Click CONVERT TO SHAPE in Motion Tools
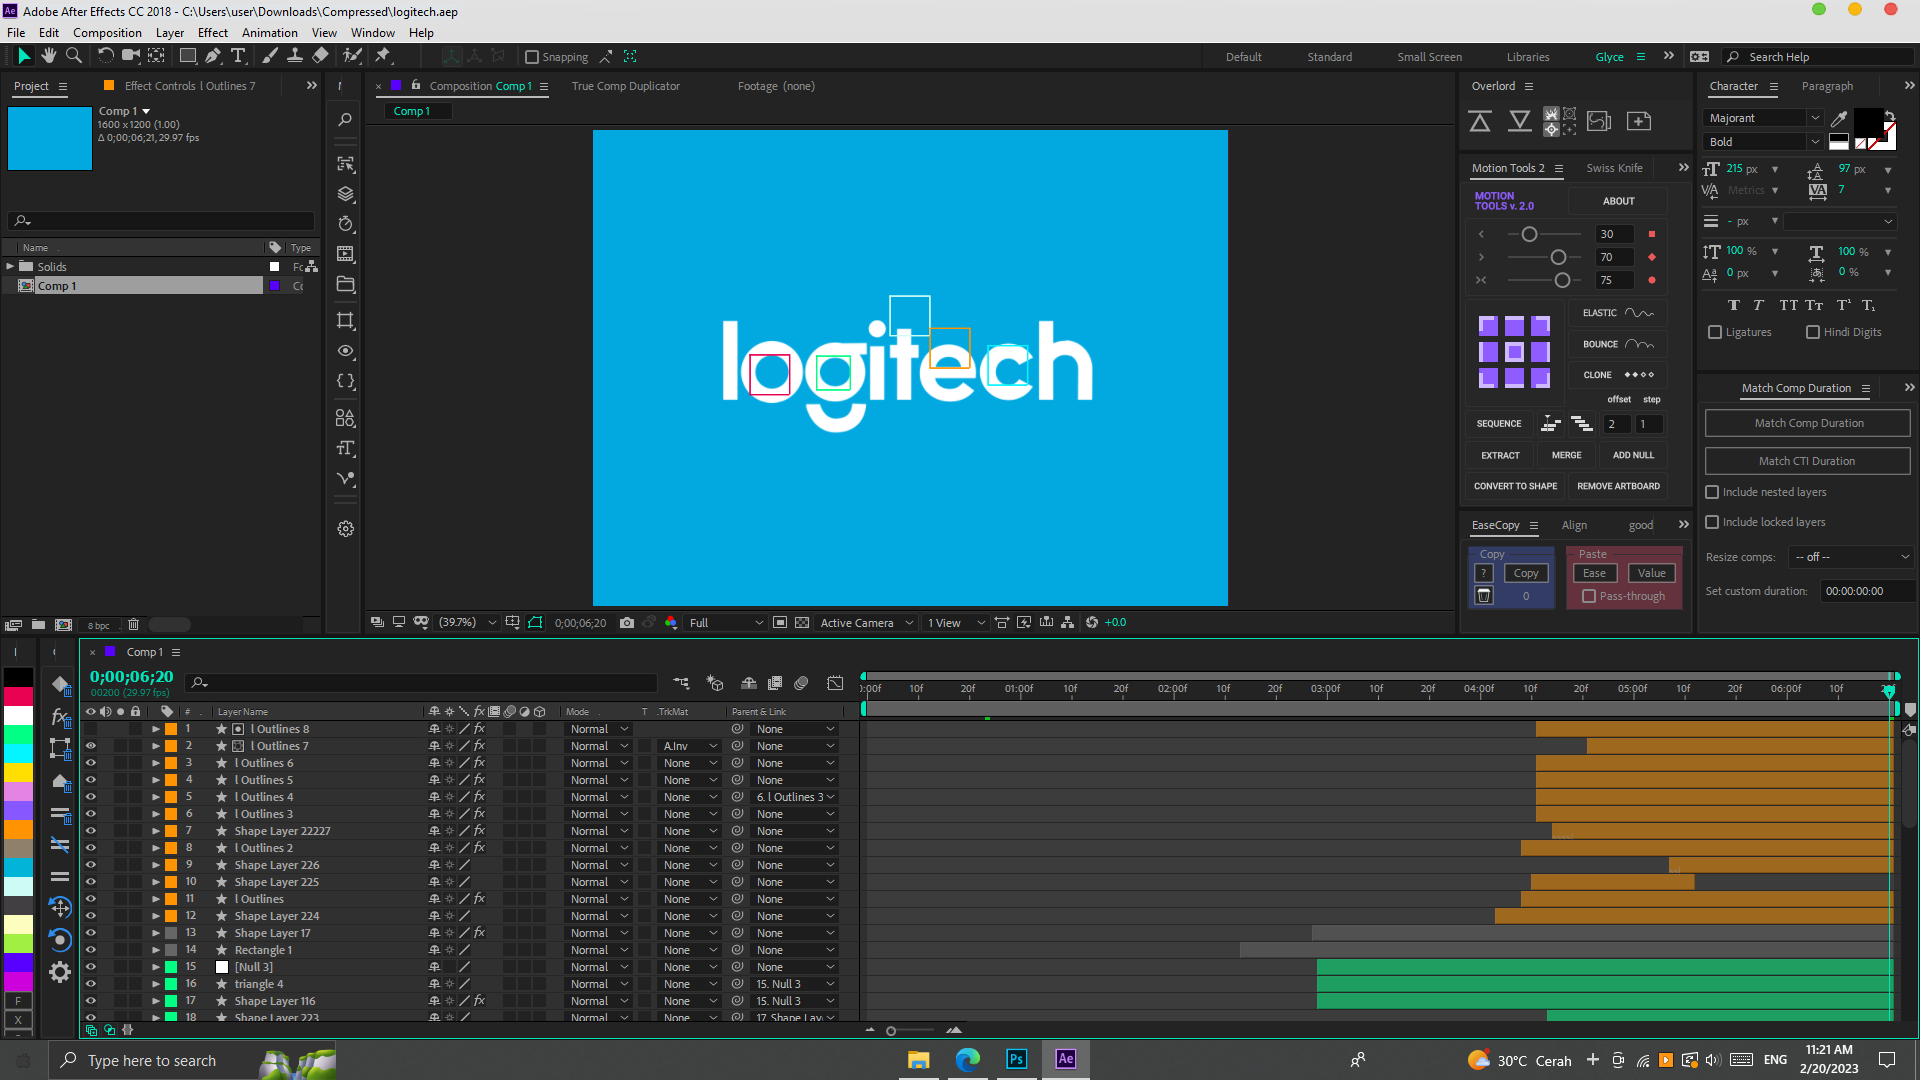 pyautogui.click(x=1515, y=486)
